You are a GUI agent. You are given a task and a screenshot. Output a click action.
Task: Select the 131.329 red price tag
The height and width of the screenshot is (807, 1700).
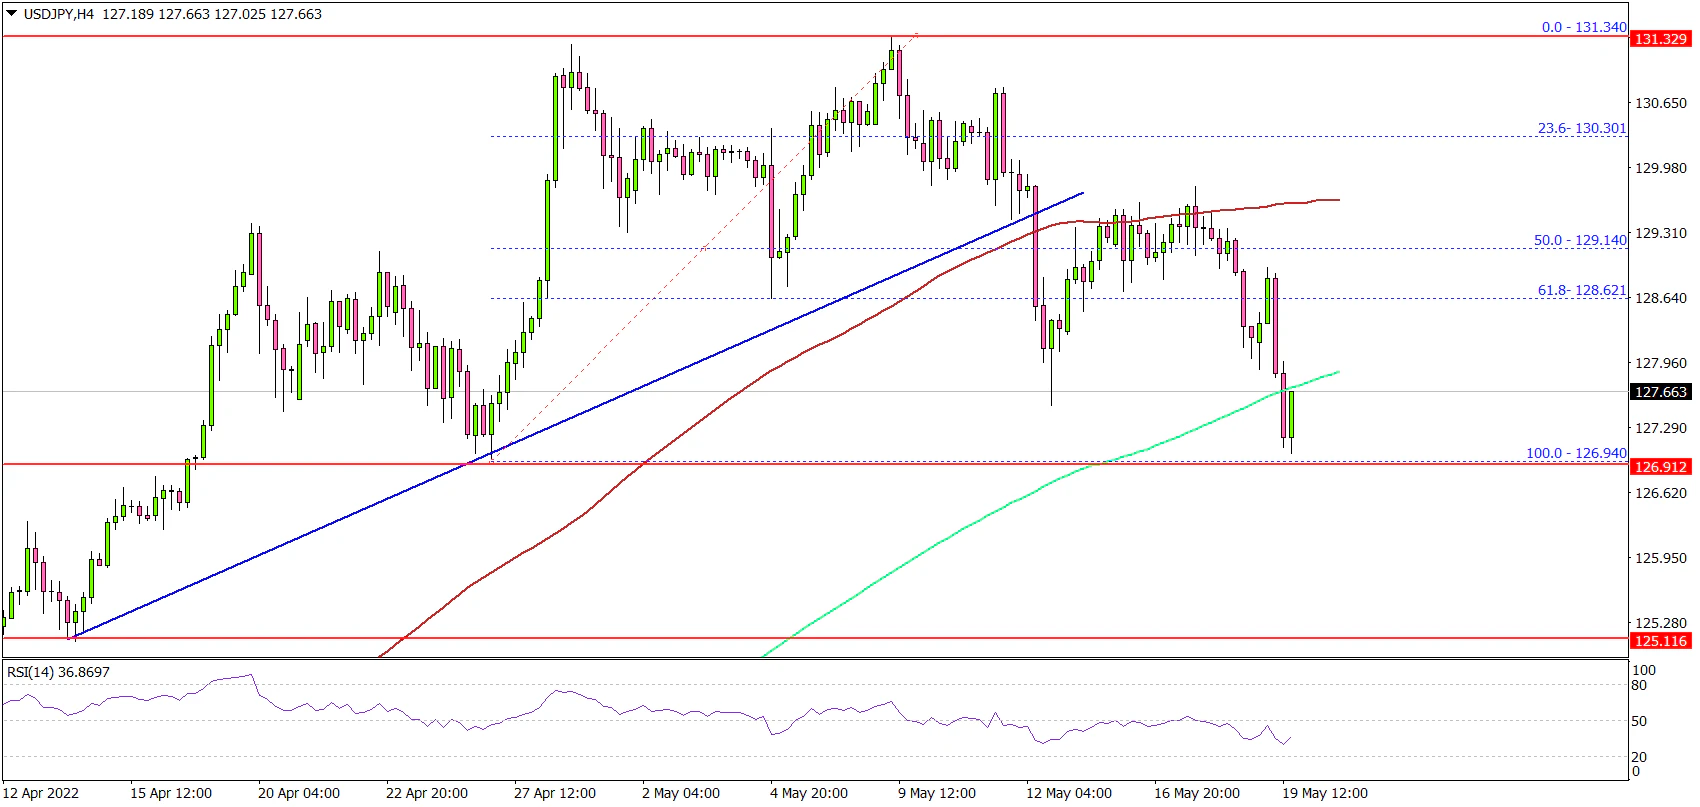(1660, 39)
